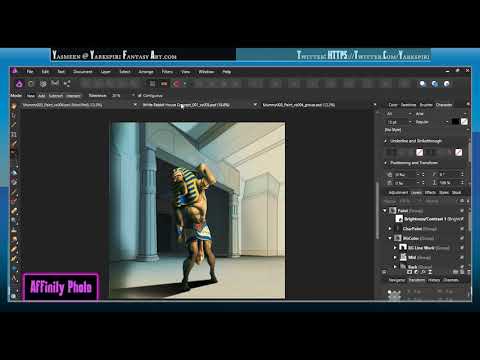Image resolution: width=480 pixels, height=360 pixels.
Task: Open the dropdown arrow beside the red mask icon
Action: [x=184, y=84]
